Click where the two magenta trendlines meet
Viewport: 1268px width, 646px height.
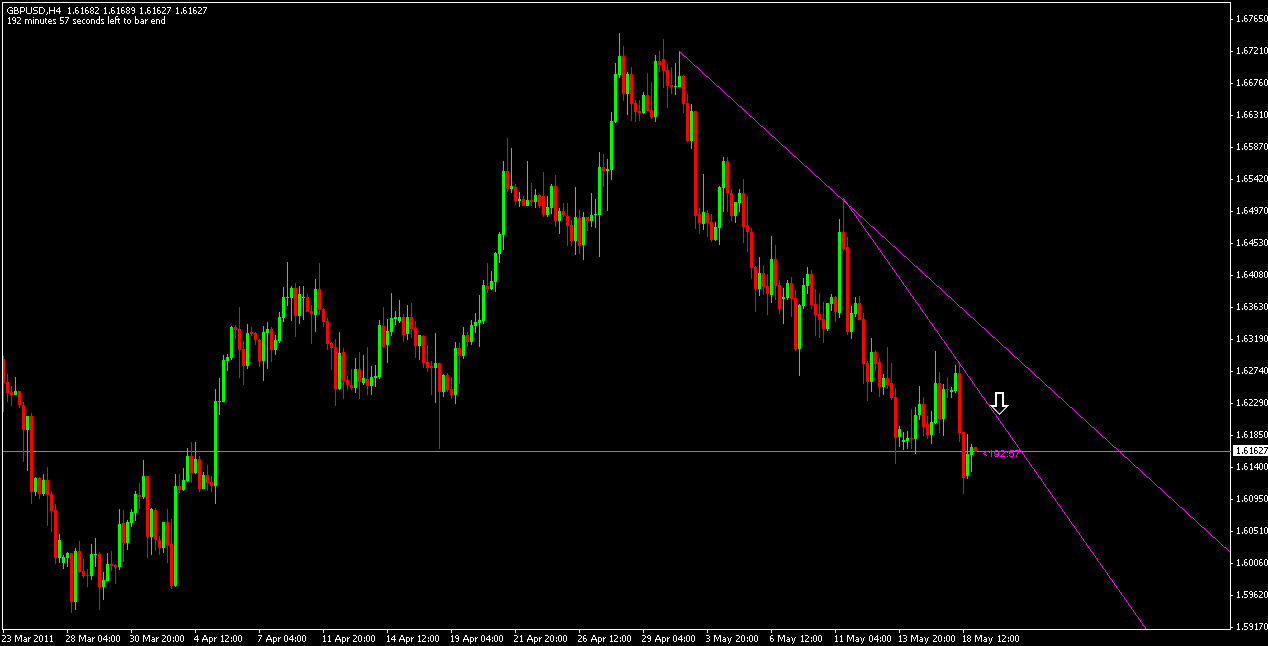pyautogui.click(x=845, y=201)
